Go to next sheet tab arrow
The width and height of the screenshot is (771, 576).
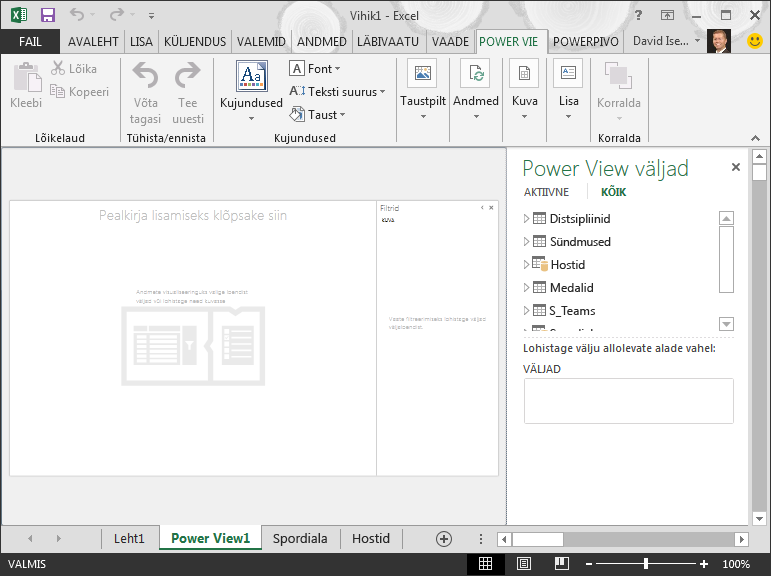[x=59, y=539]
